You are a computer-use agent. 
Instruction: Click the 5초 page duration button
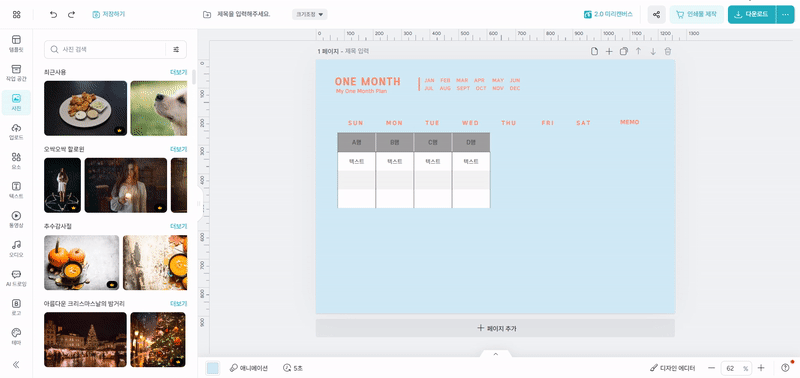292,368
